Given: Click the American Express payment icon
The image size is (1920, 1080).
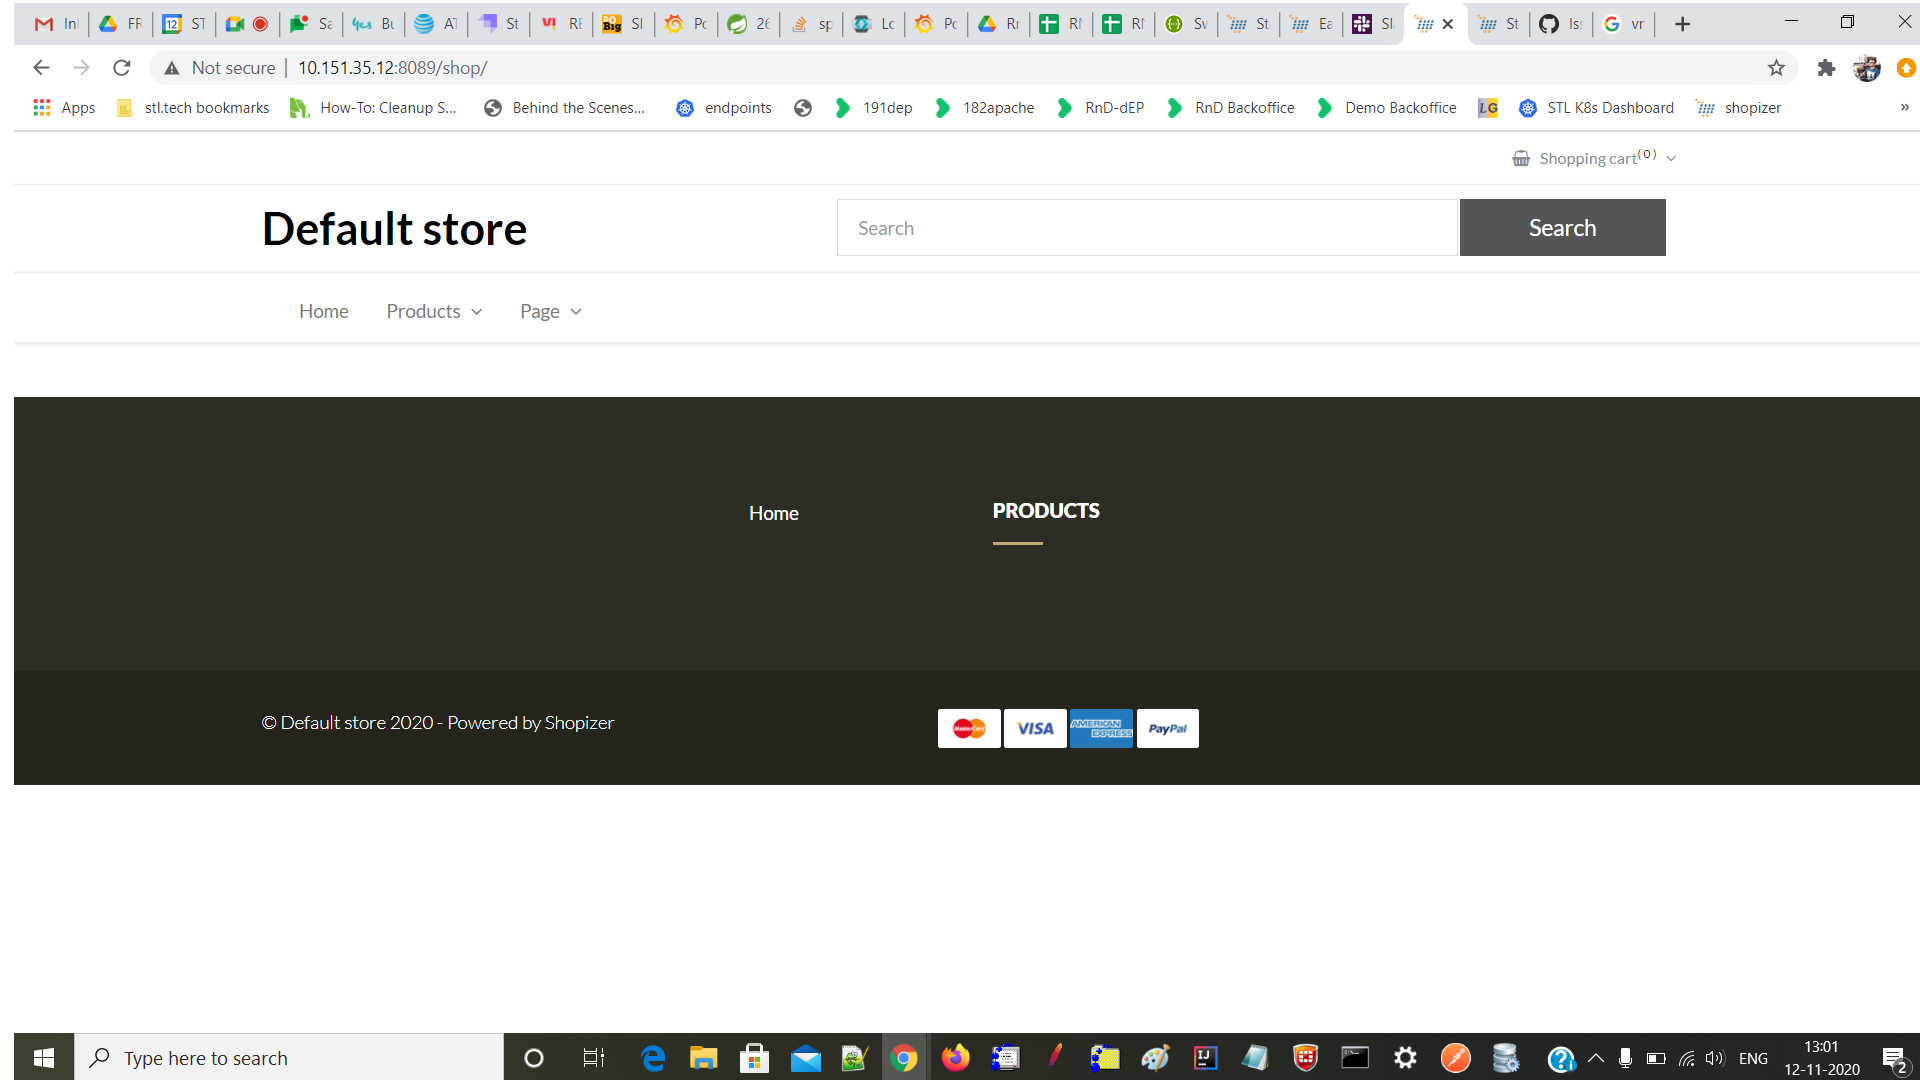Looking at the screenshot, I should (1100, 728).
